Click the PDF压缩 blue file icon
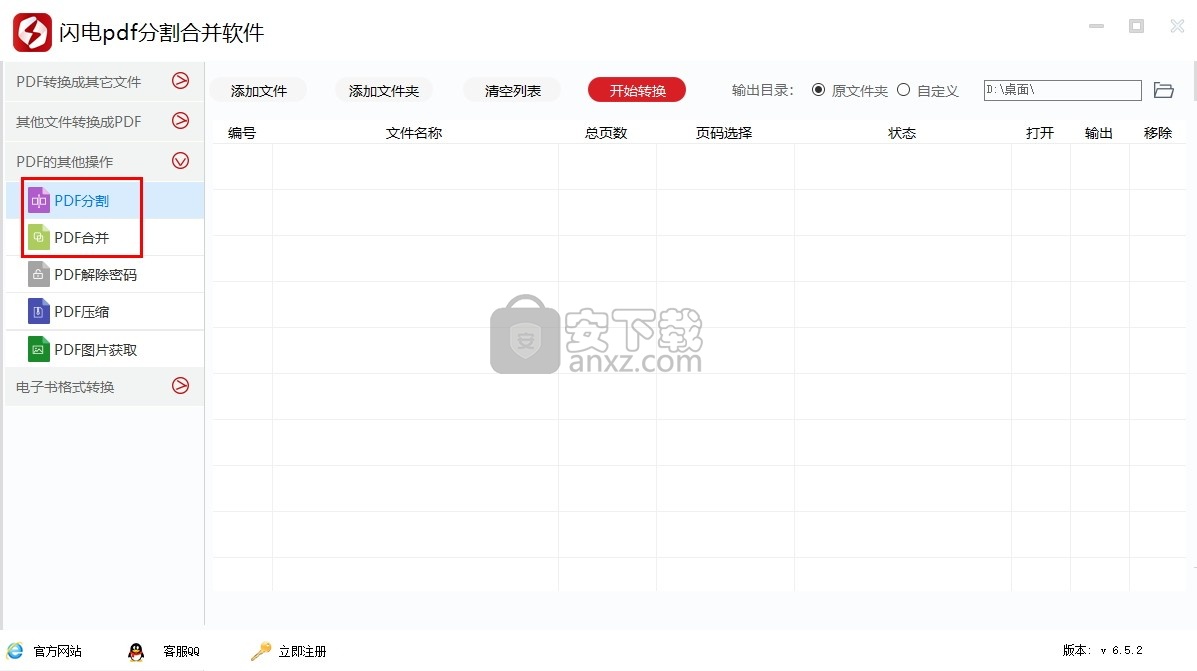This screenshot has height=671, width=1197. [38, 311]
